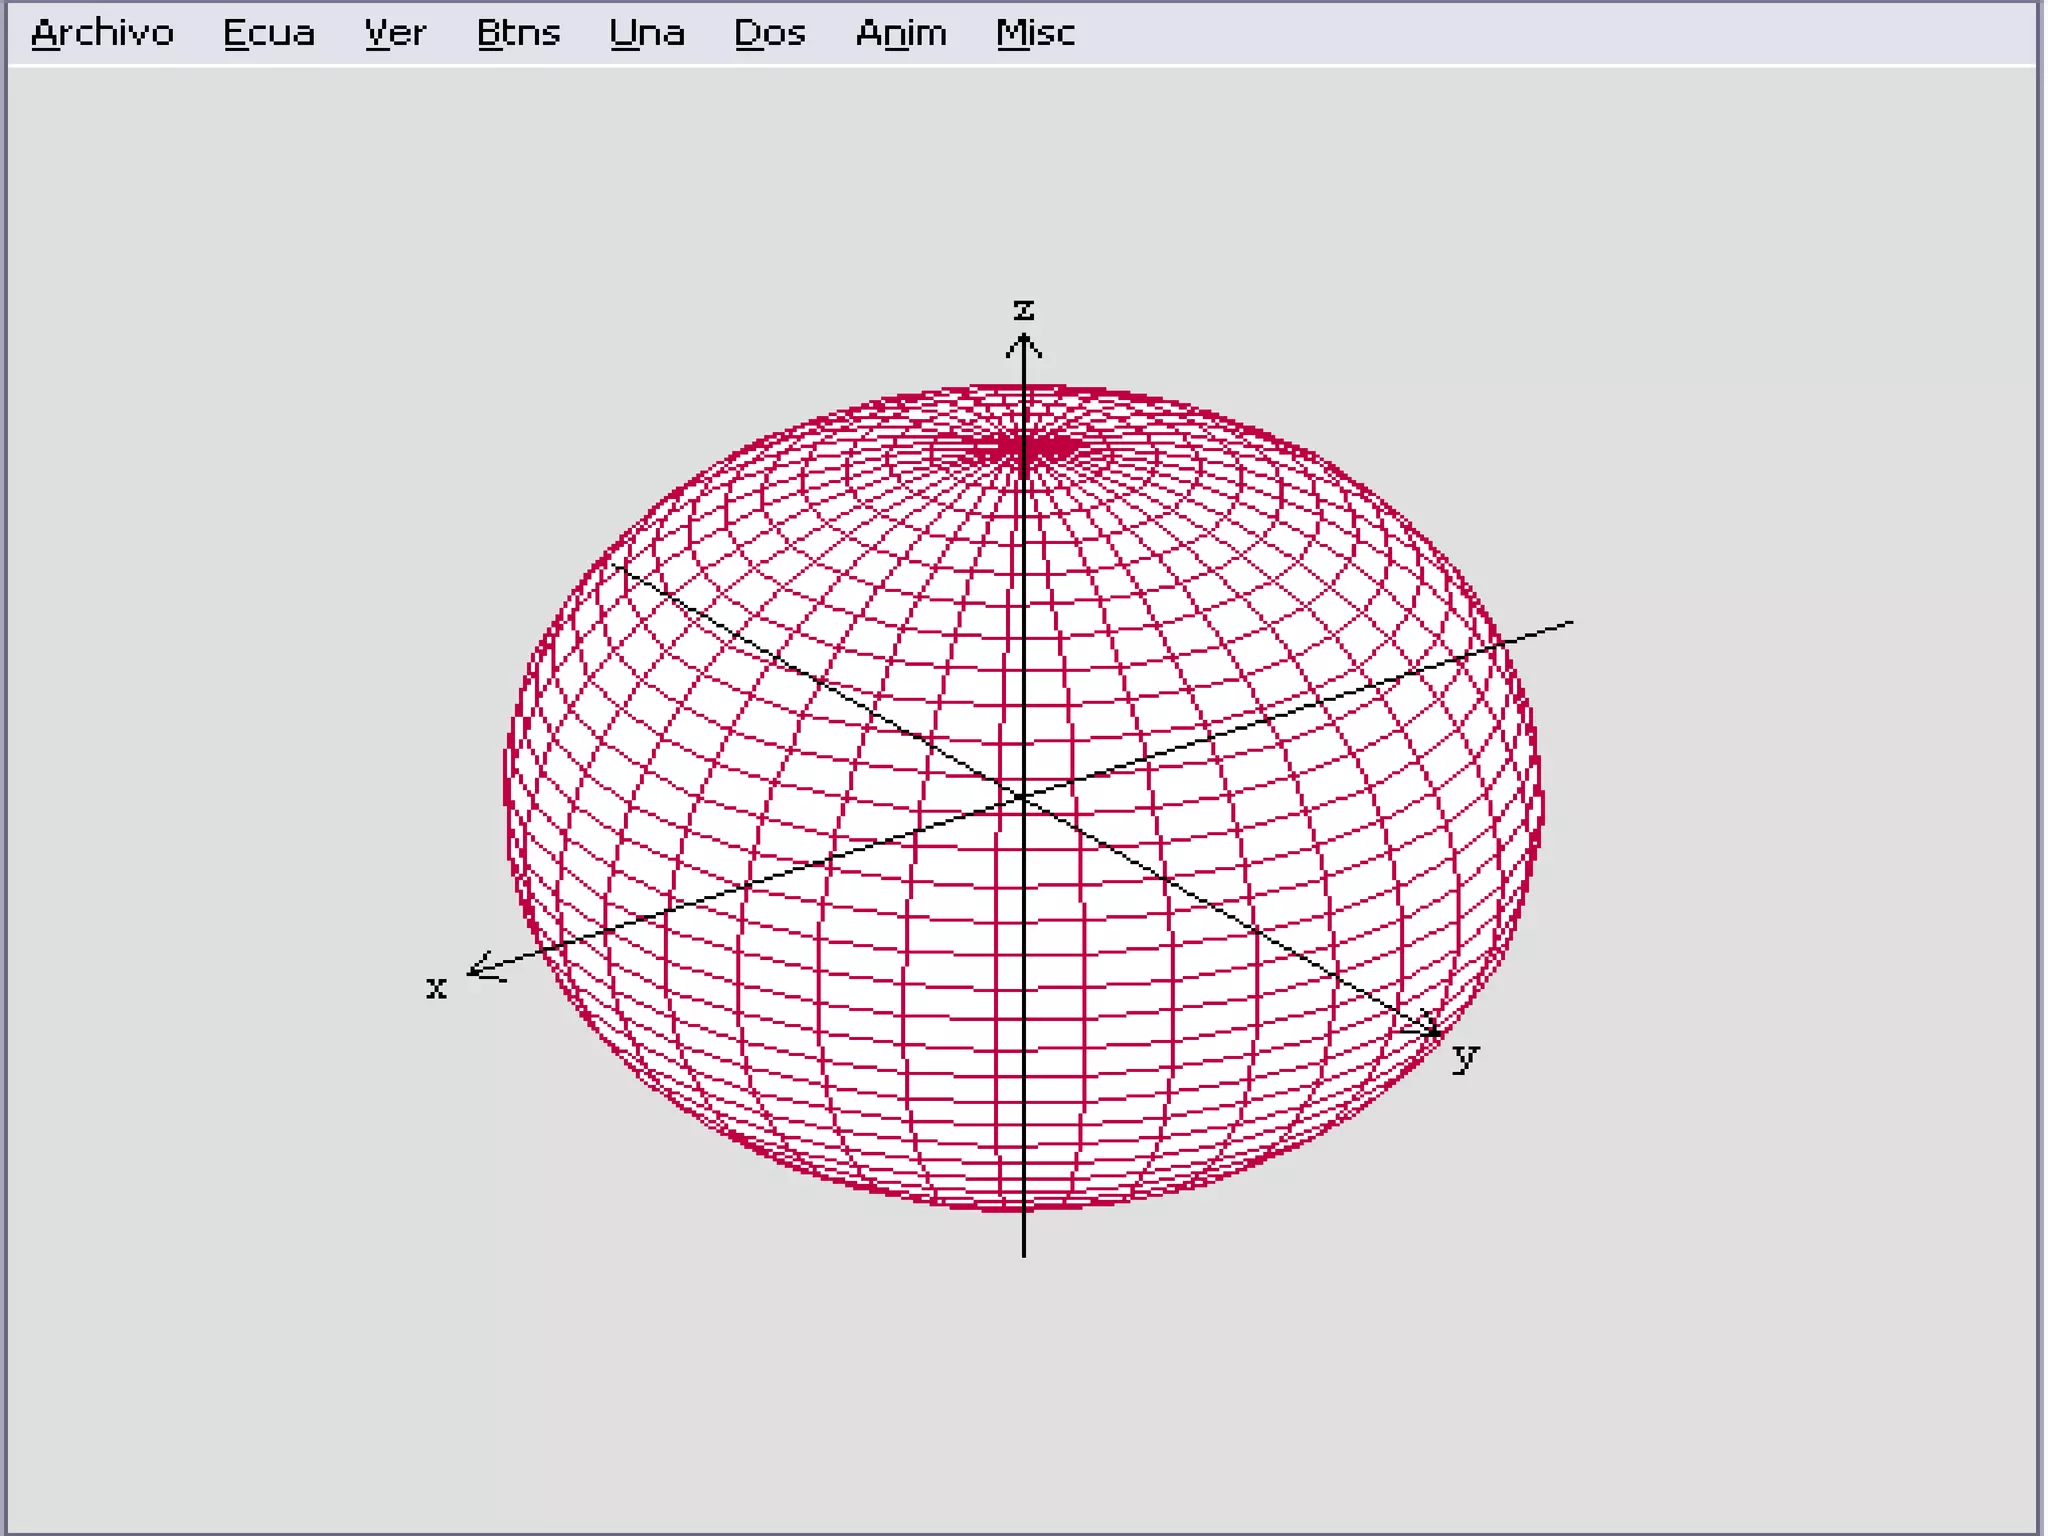Open the Ver menu
Screen dimensions: 2048x1536
[395, 34]
